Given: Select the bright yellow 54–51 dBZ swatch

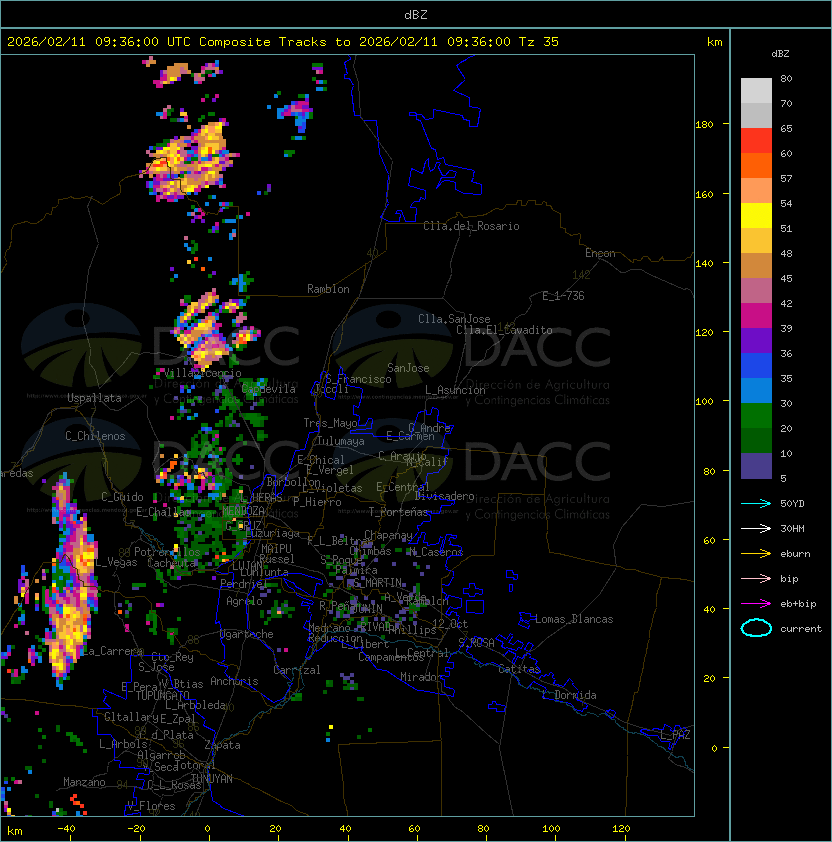Looking at the screenshot, I should (x=756, y=215).
